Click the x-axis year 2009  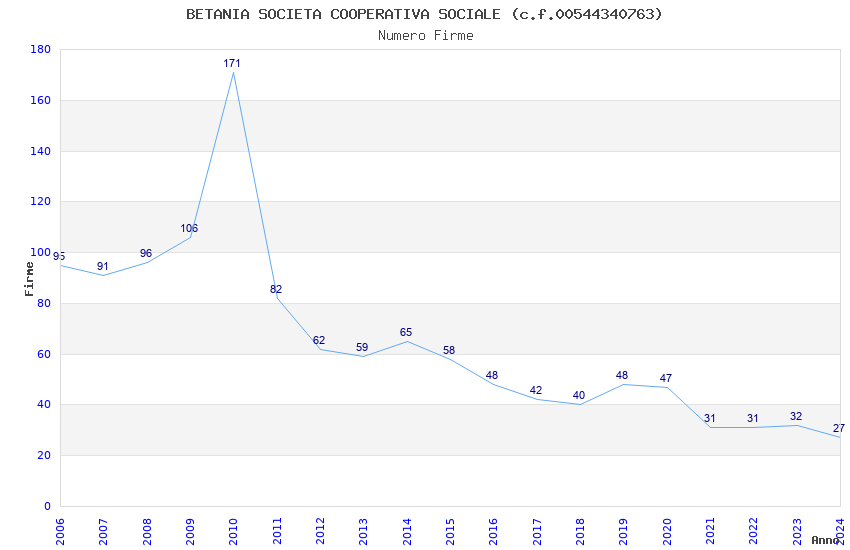pyautogui.click(x=190, y=532)
